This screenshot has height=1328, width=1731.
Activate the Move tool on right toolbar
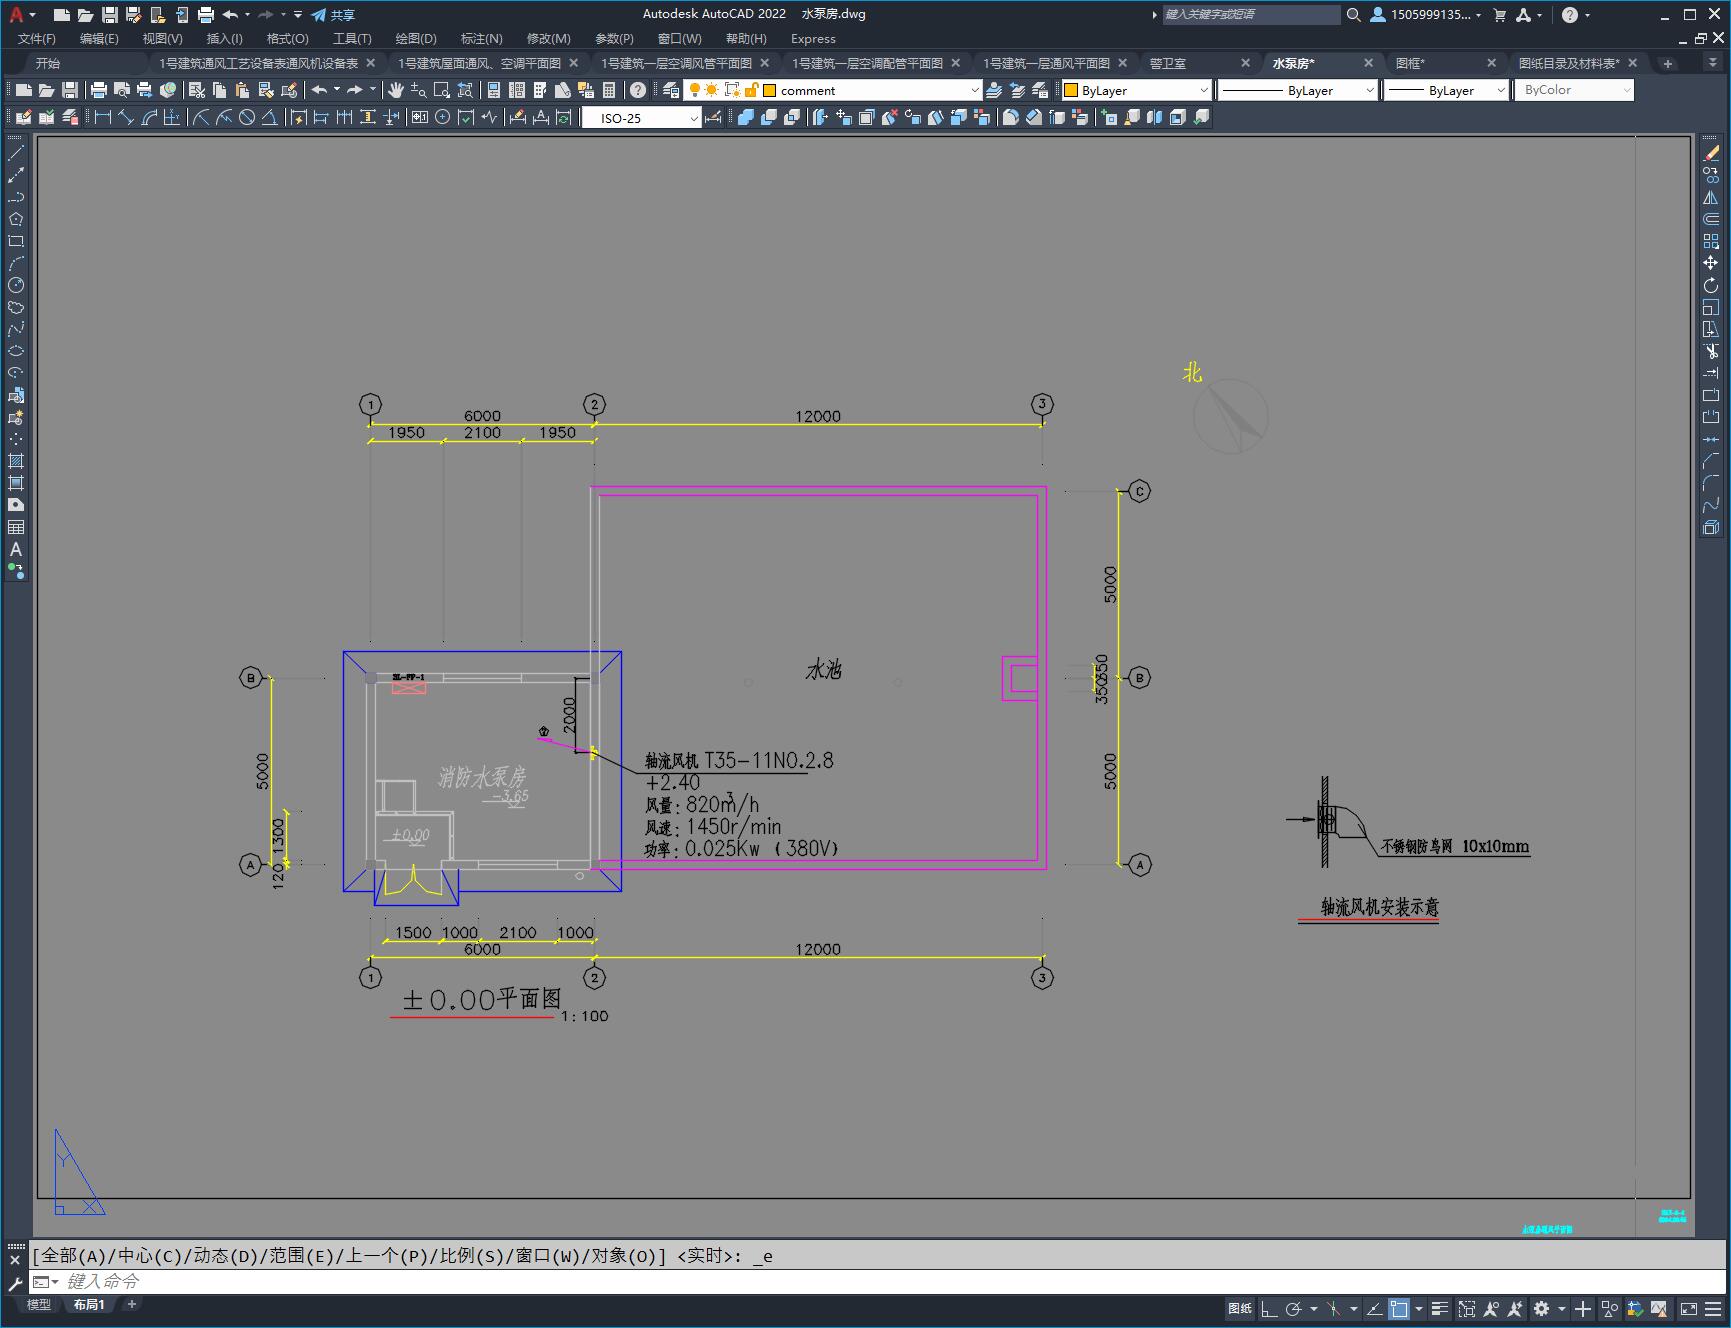[1711, 263]
